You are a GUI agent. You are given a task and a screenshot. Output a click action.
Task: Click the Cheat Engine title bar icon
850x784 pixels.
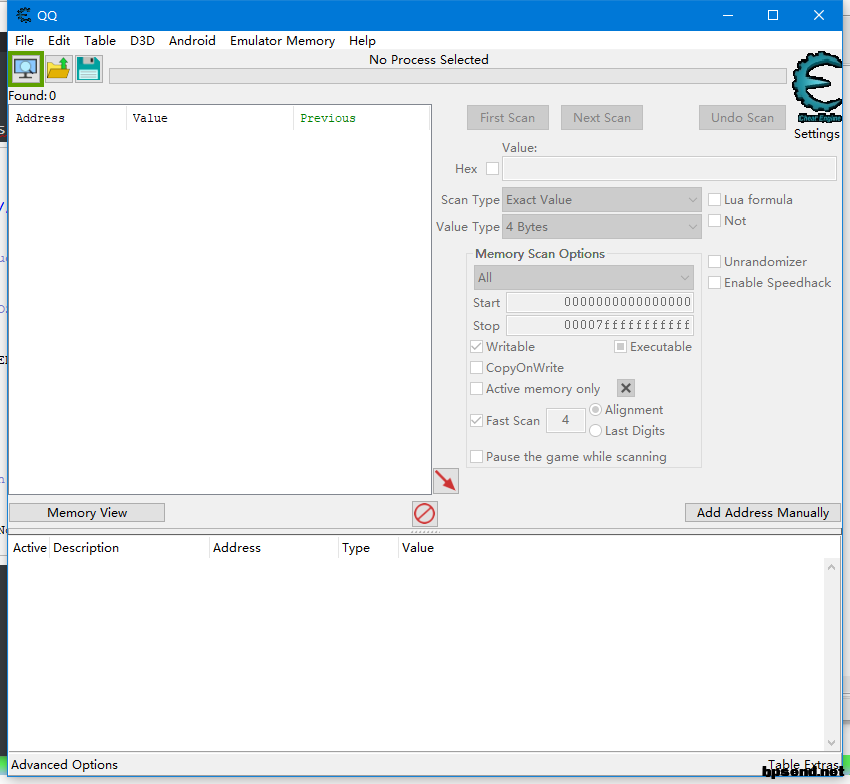click(24, 15)
